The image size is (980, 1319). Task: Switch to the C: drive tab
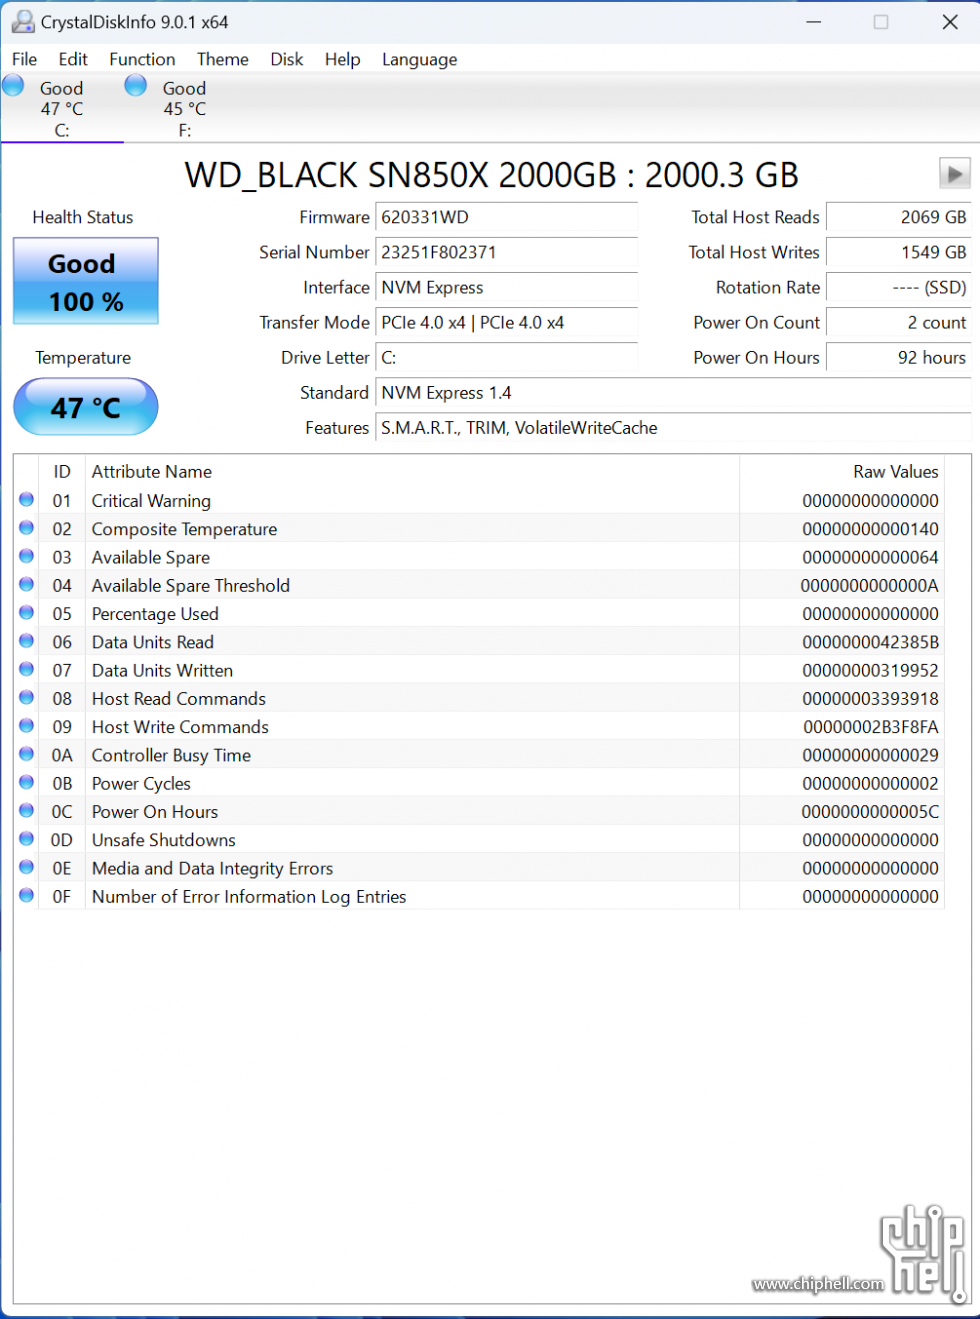(x=62, y=108)
